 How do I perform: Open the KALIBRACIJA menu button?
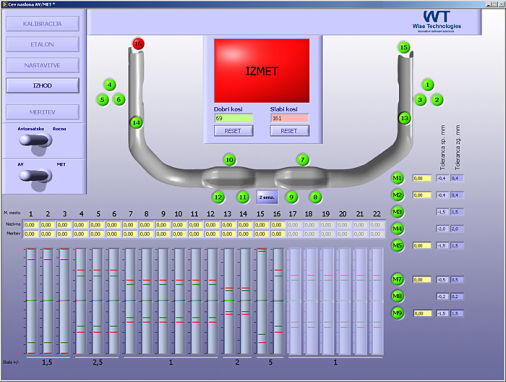[x=42, y=24]
